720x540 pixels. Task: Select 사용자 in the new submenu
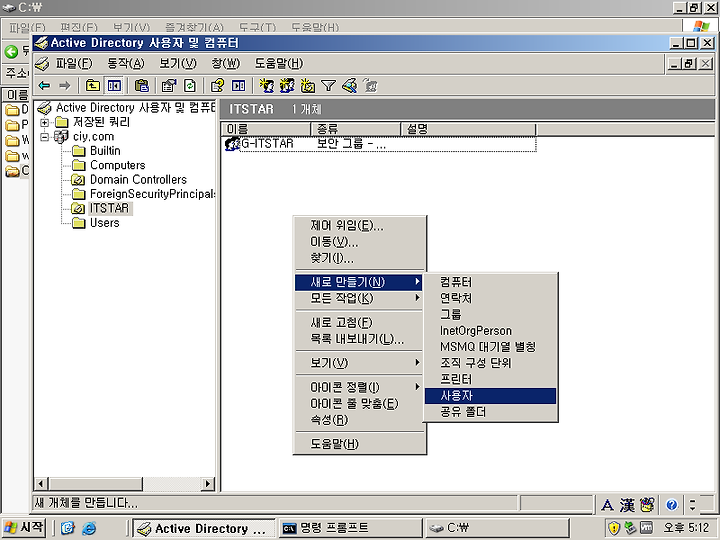[x=490, y=396]
